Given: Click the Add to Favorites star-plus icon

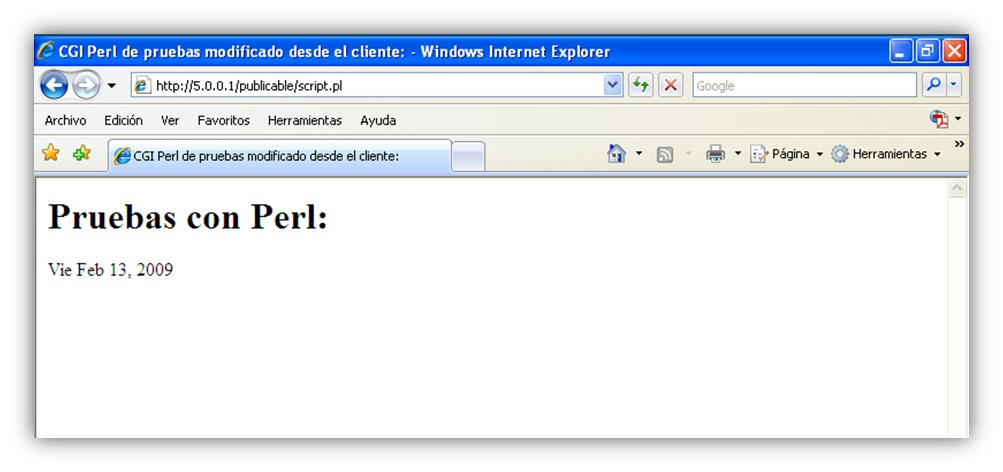Looking at the screenshot, I should (82, 153).
